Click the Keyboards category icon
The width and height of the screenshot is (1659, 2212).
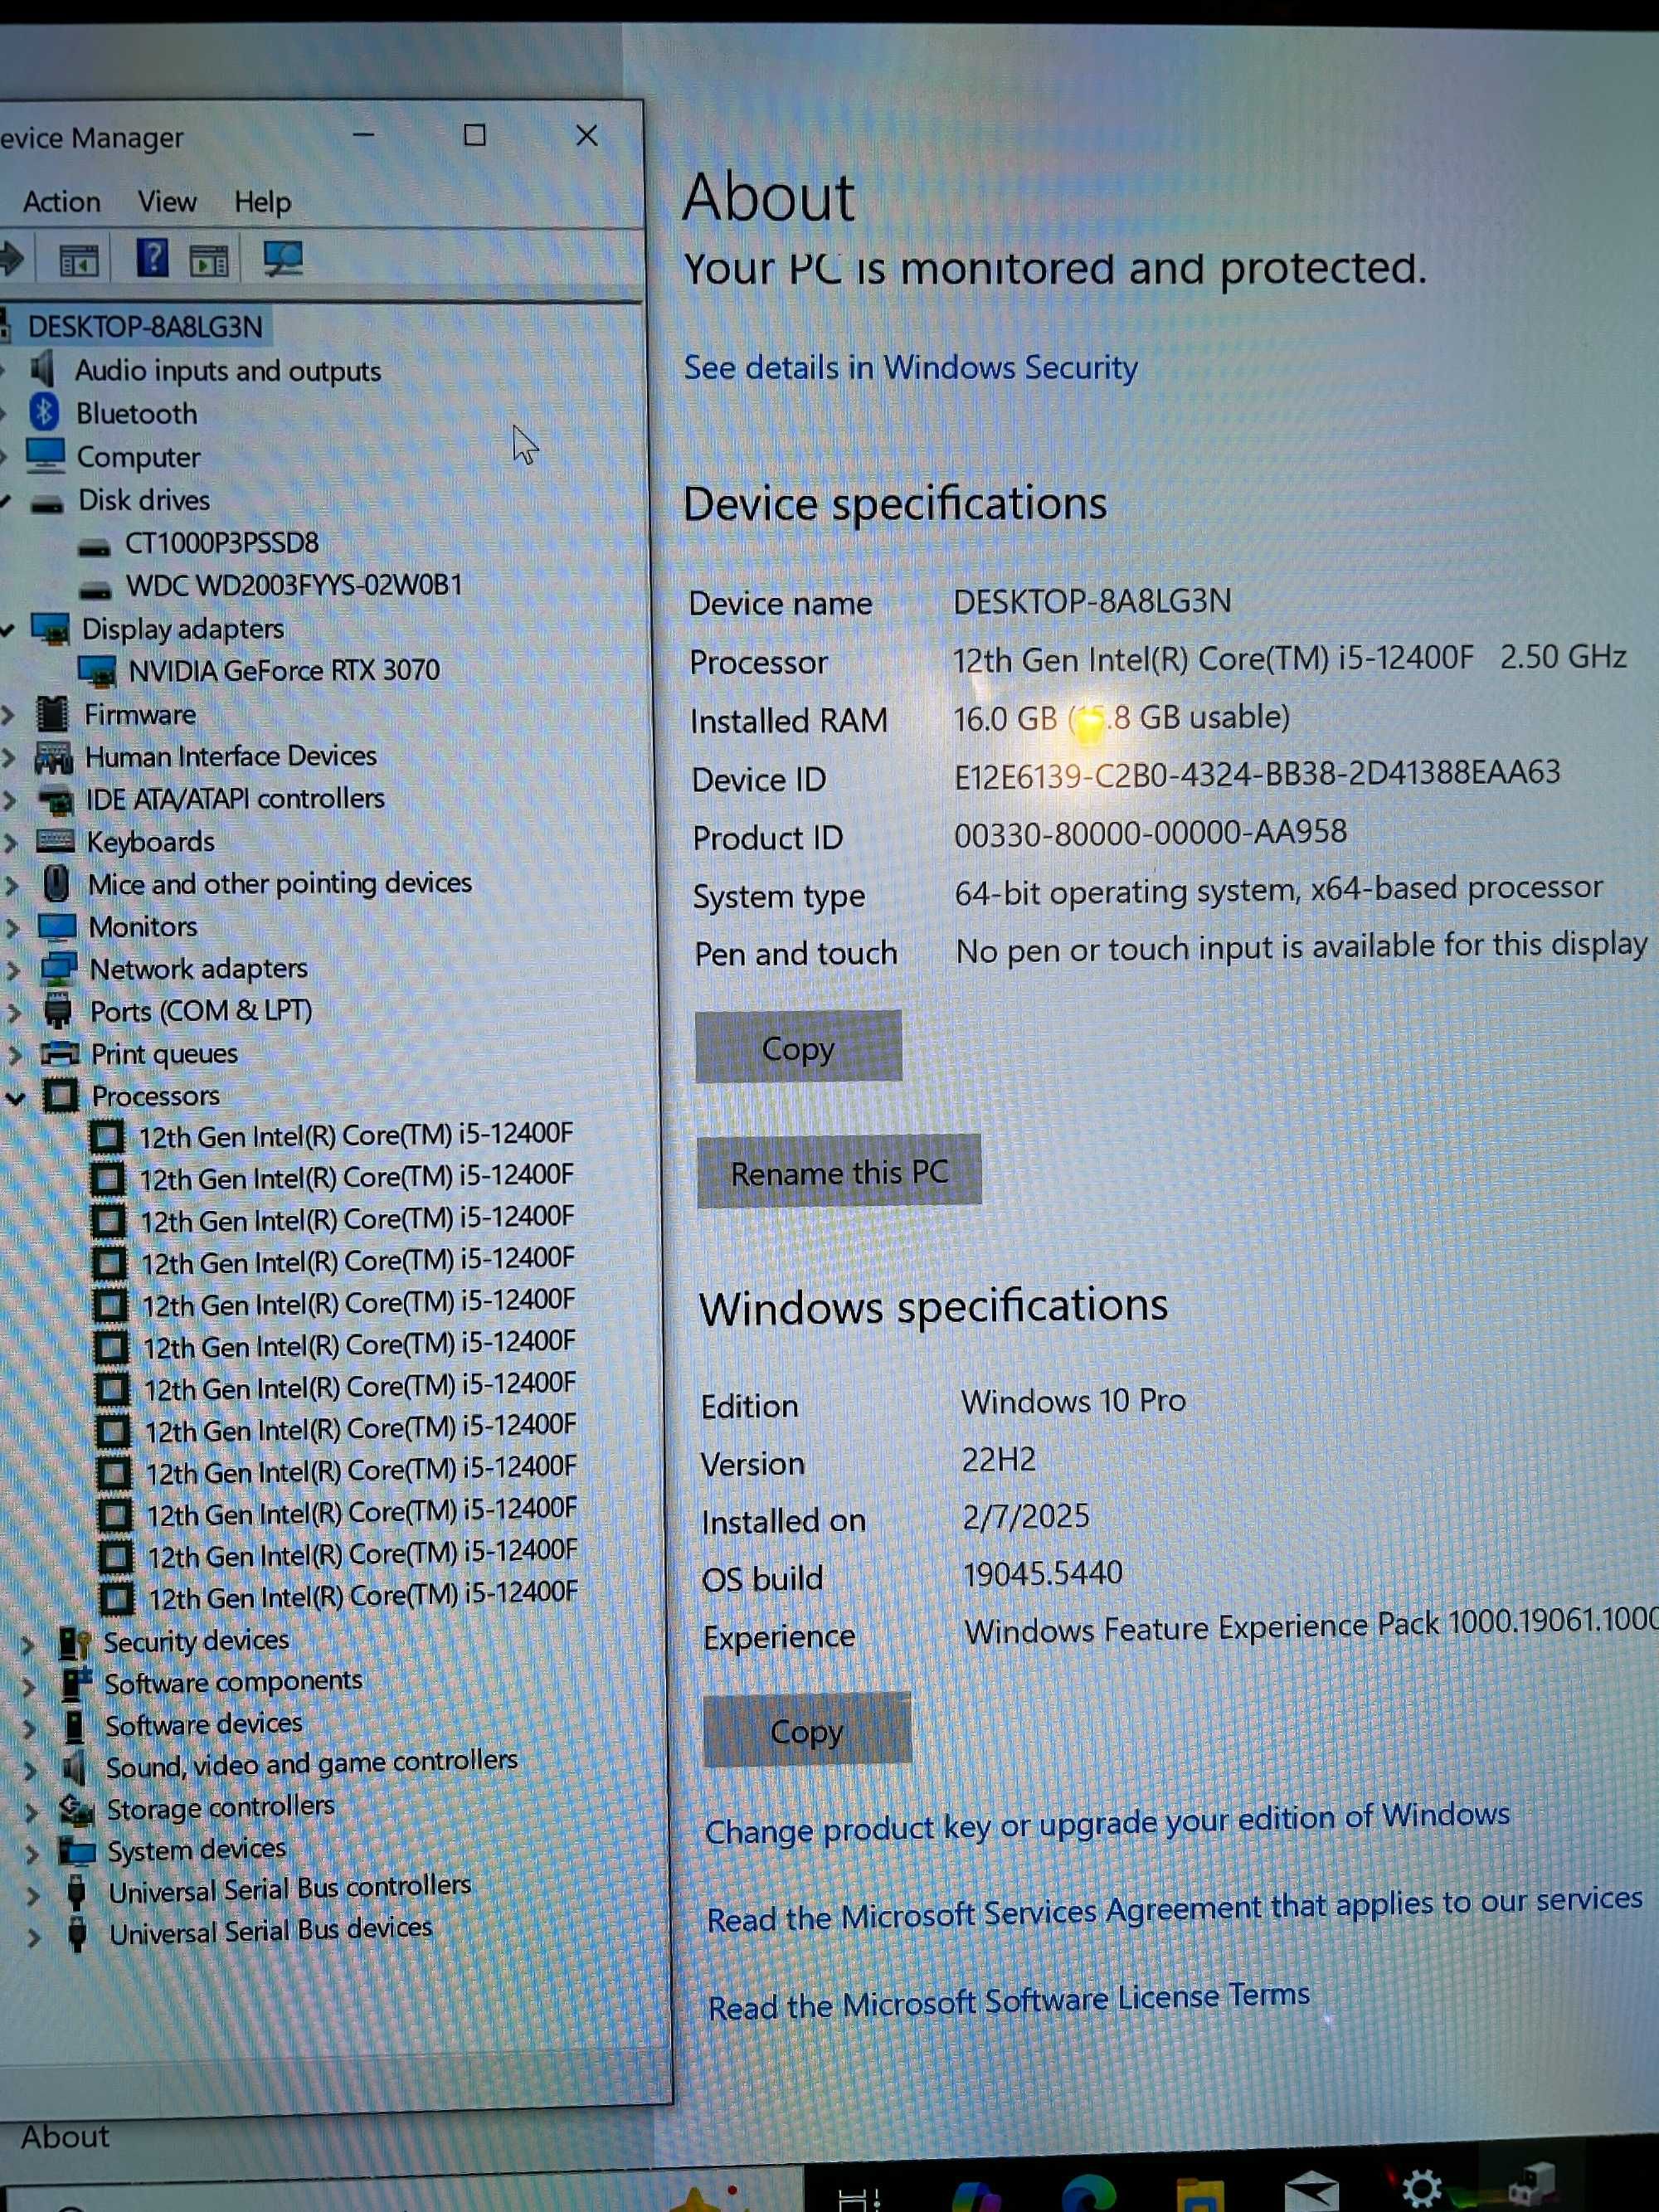(x=55, y=840)
